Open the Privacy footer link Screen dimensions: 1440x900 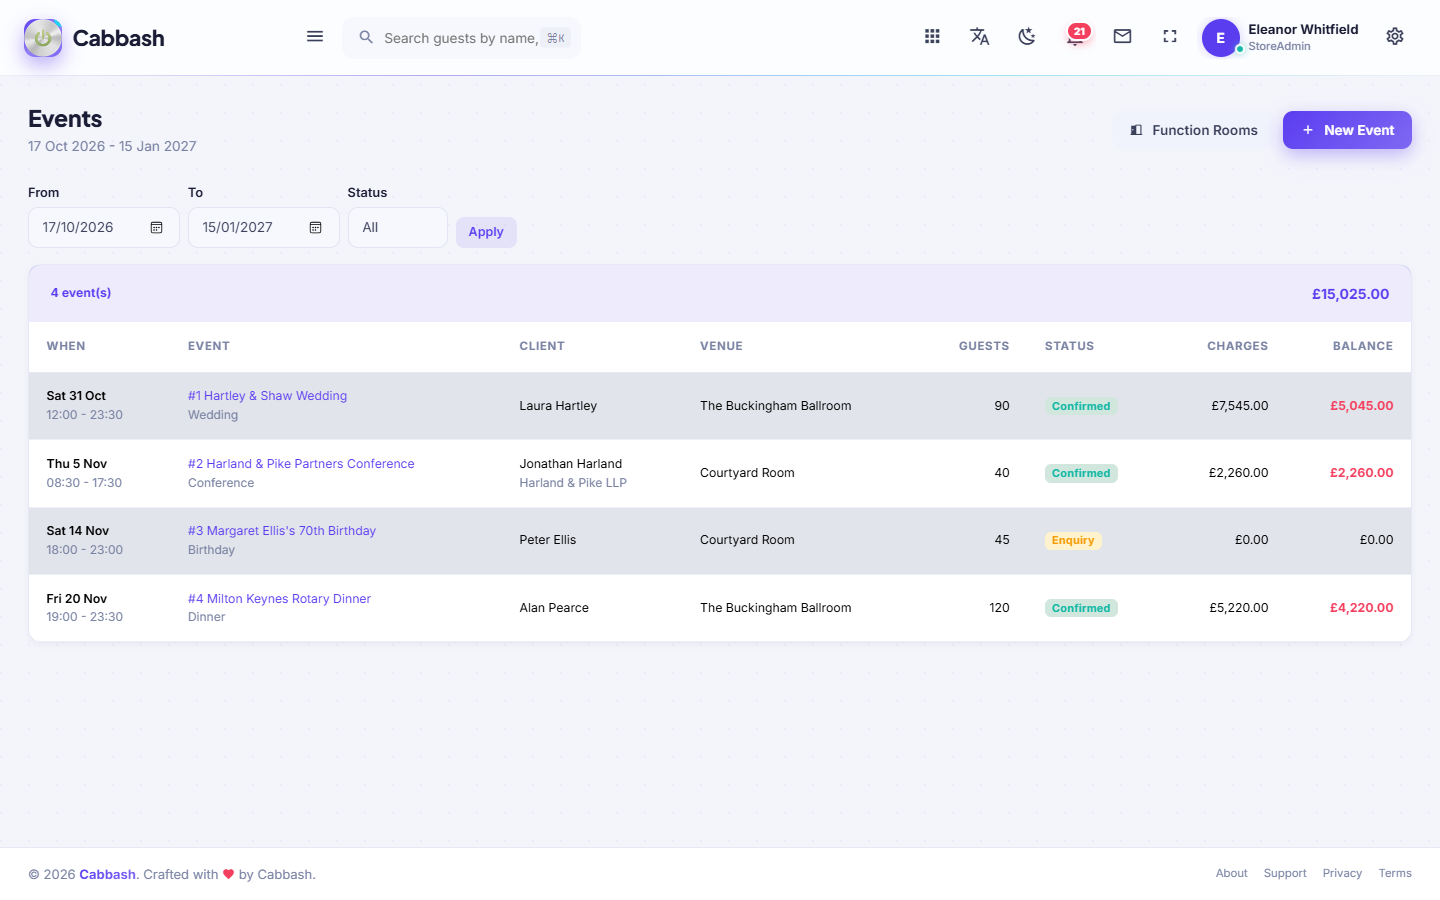pos(1342,874)
